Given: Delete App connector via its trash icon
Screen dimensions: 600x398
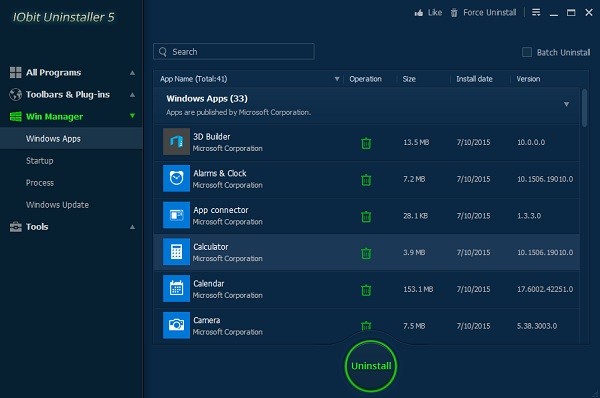Looking at the screenshot, I should pos(366,217).
